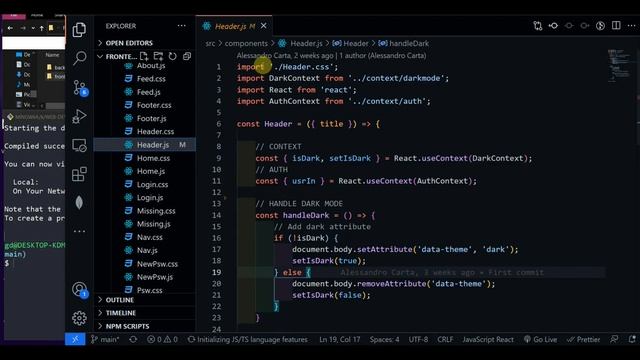Create a new folder in FRONTEND folder
This screenshot has width=640, height=360.
[158, 56]
